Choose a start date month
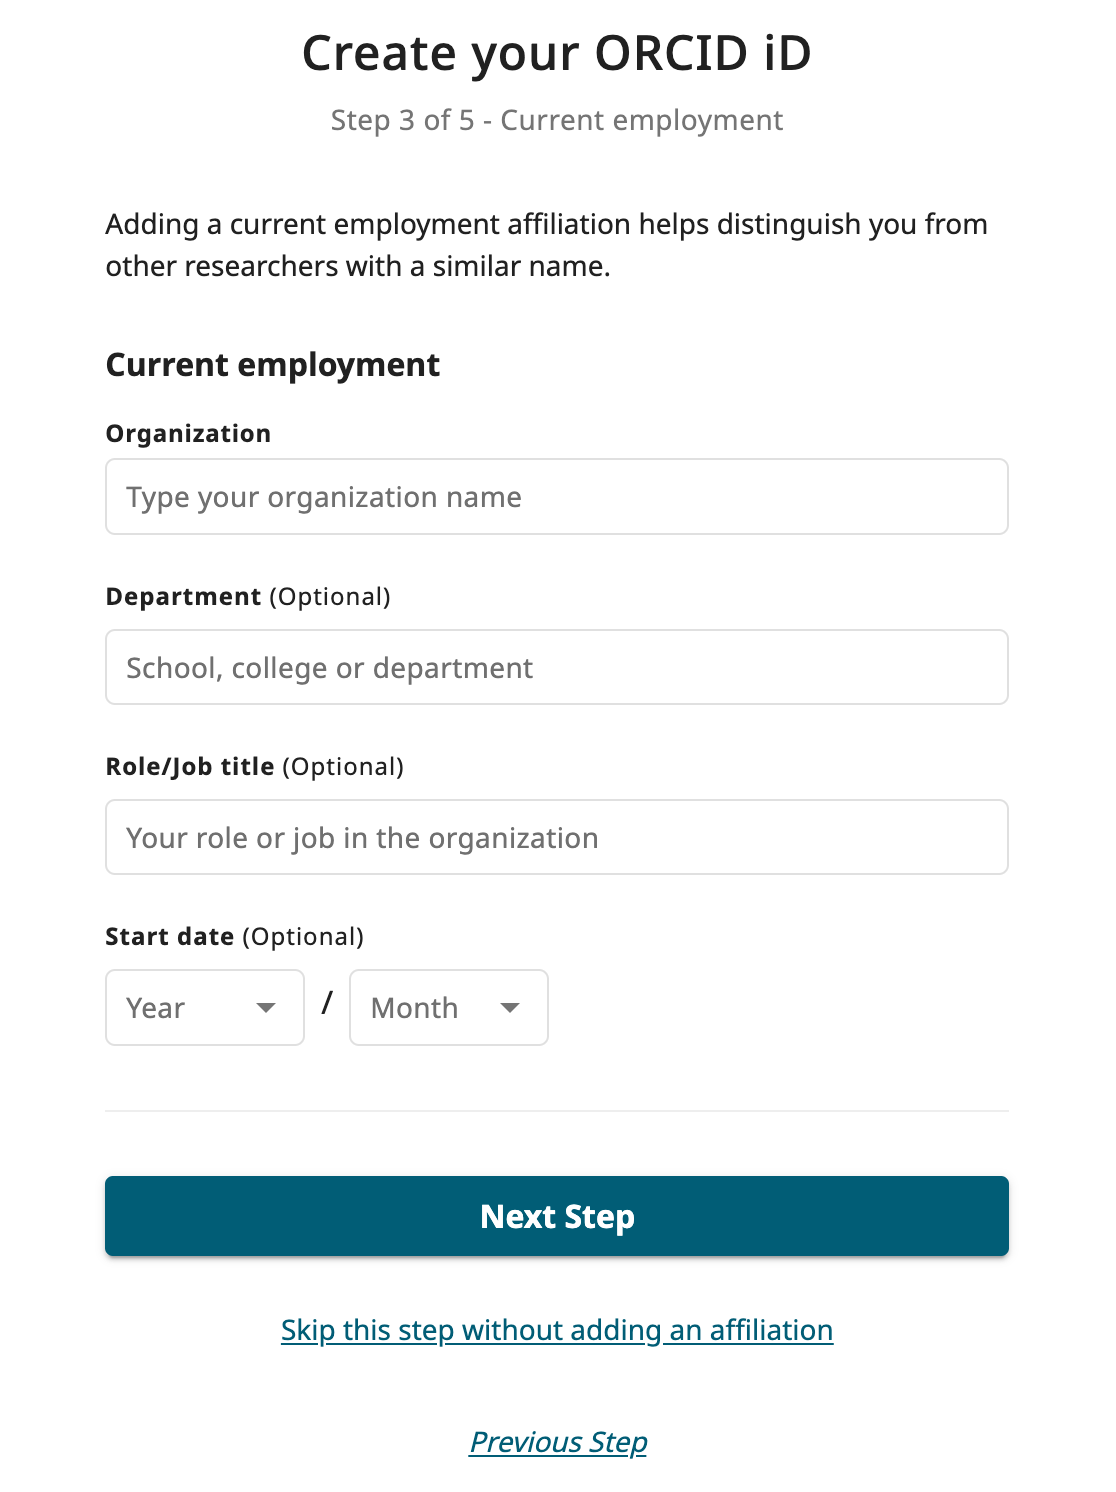Viewport: 1116px width, 1492px height. click(448, 1007)
